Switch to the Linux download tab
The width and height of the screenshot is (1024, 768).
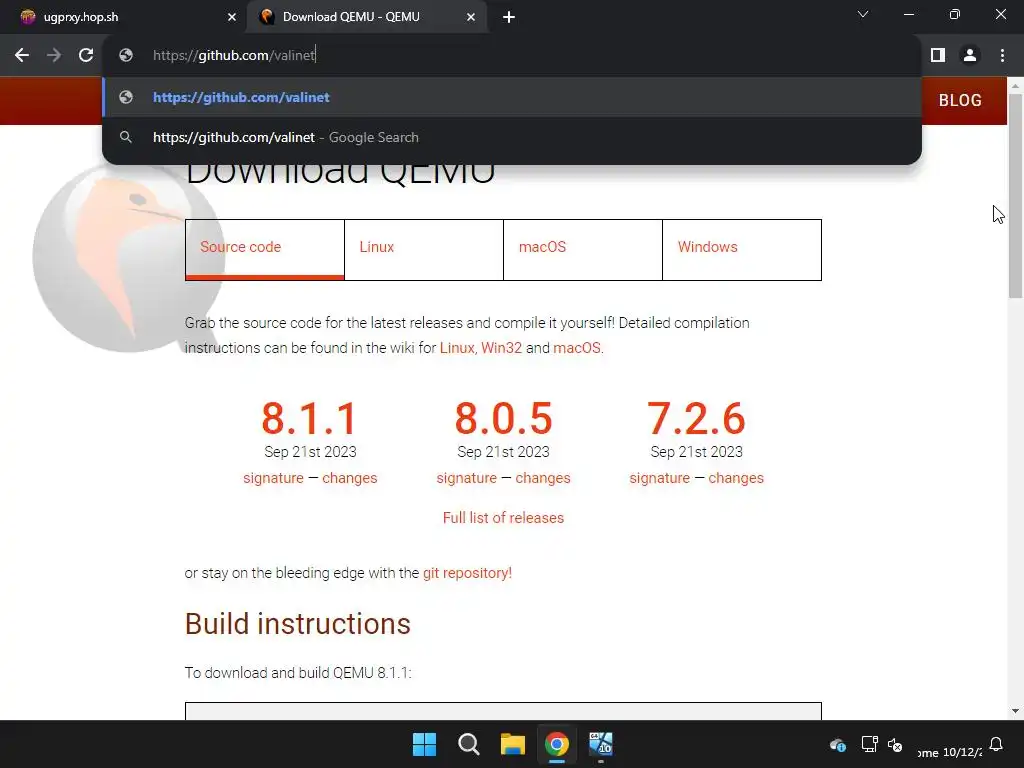(x=424, y=249)
